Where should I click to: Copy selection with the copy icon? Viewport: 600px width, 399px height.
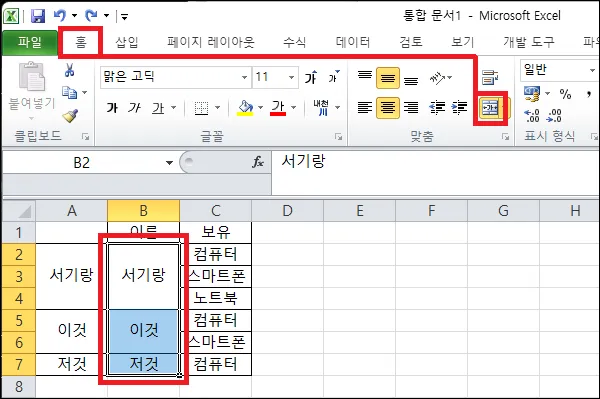pyautogui.click(x=70, y=93)
